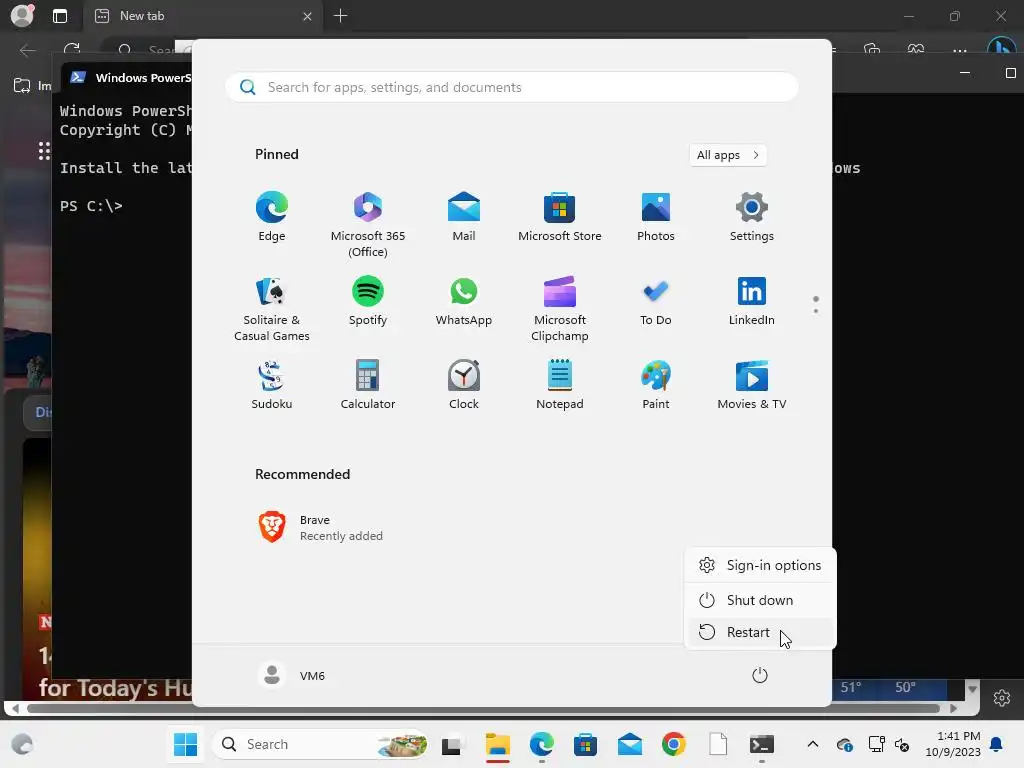Open the Edge profile avatar
This screenshot has width=1024, height=768.
22,16
